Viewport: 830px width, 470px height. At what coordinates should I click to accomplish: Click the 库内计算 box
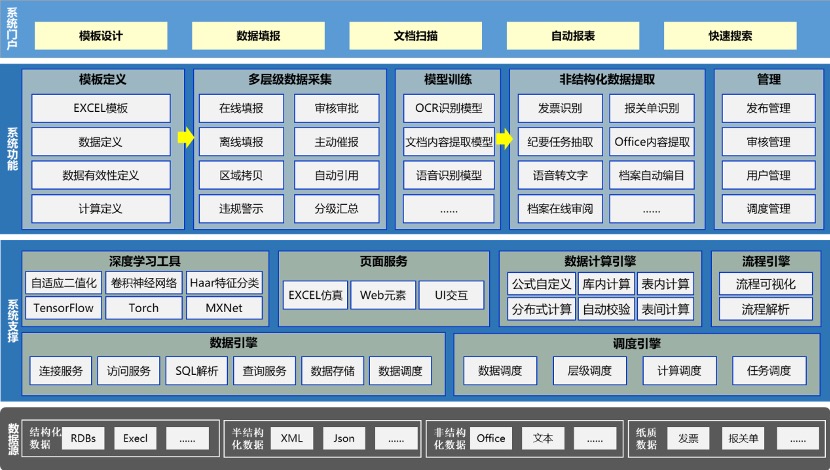tap(607, 284)
